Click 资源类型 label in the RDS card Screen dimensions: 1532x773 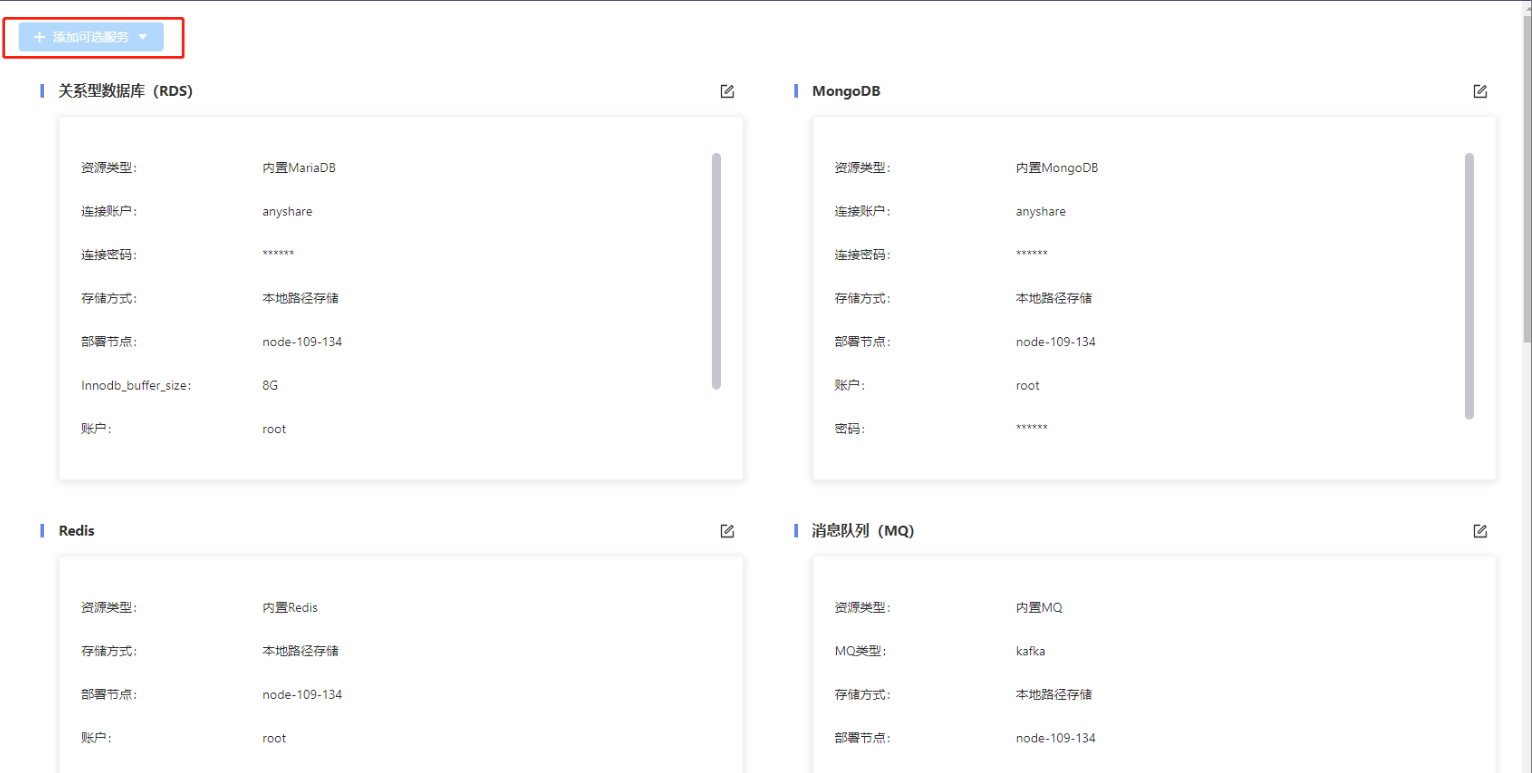pyautogui.click(x=109, y=168)
